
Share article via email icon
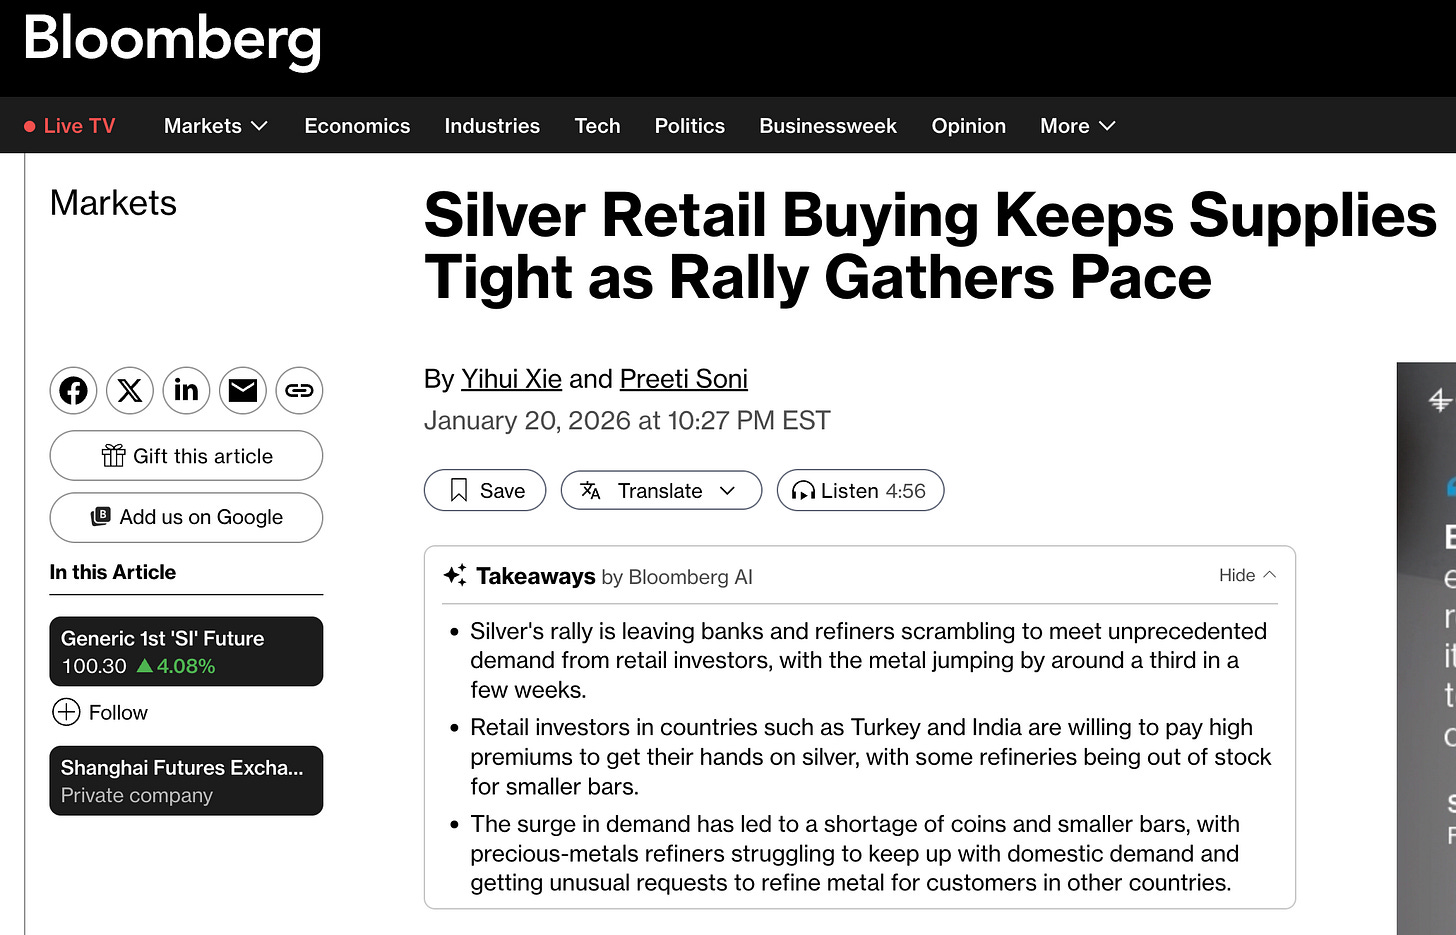click(243, 390)
